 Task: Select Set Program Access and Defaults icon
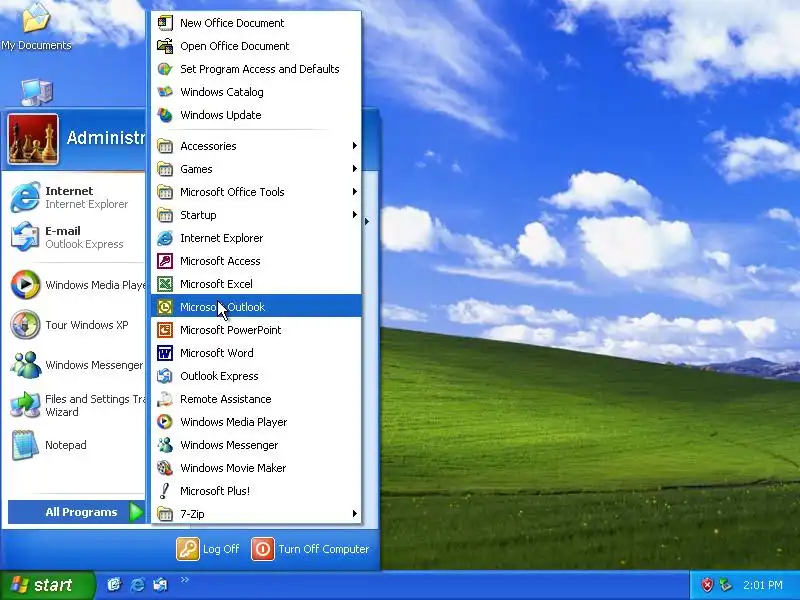[165, 69]
